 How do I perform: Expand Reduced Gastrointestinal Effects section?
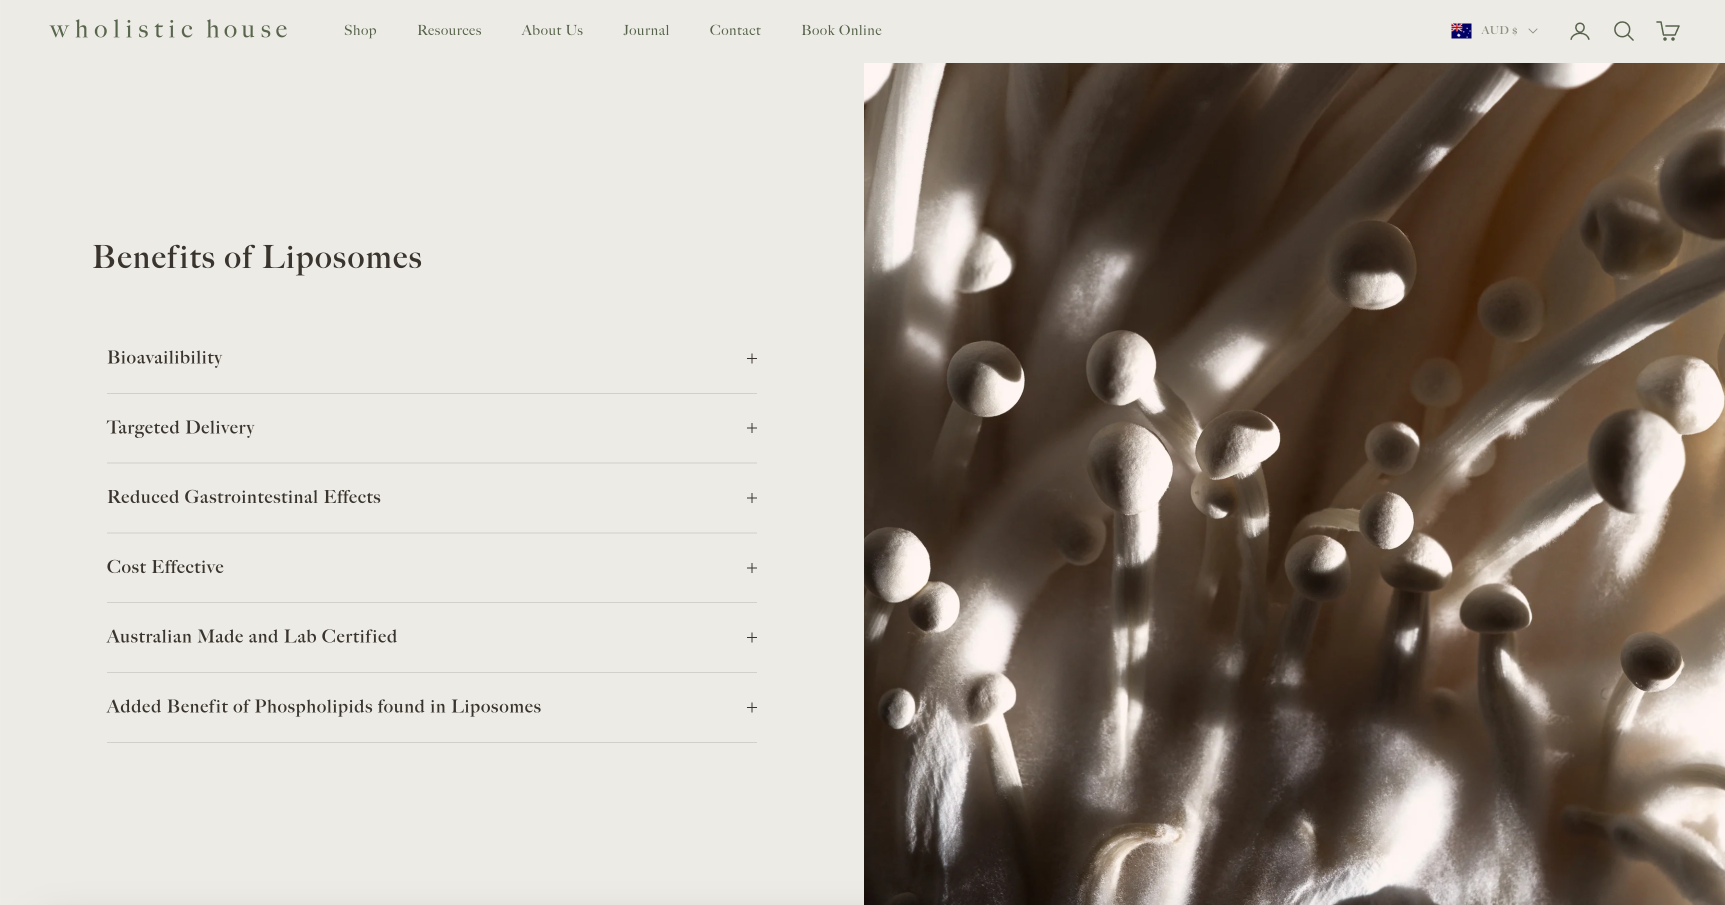tap(244, 497)
